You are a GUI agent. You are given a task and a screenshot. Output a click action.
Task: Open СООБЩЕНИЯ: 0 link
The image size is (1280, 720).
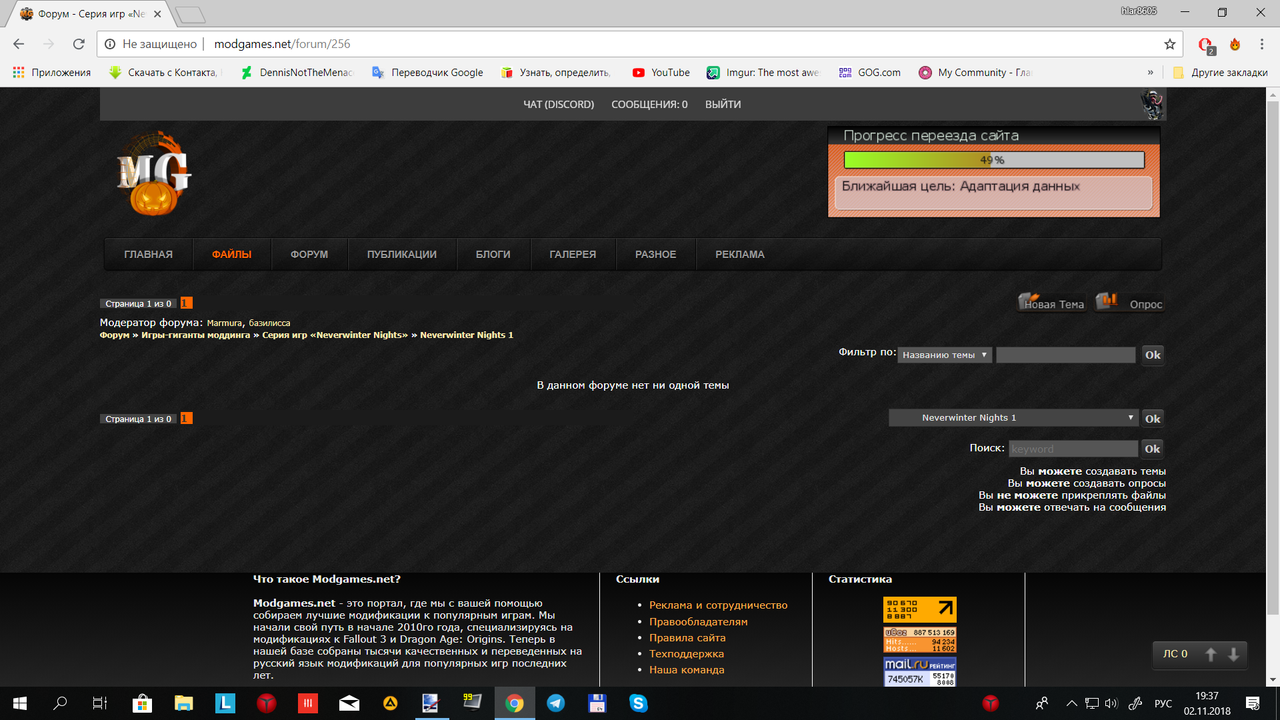click(x=649, y=104)
